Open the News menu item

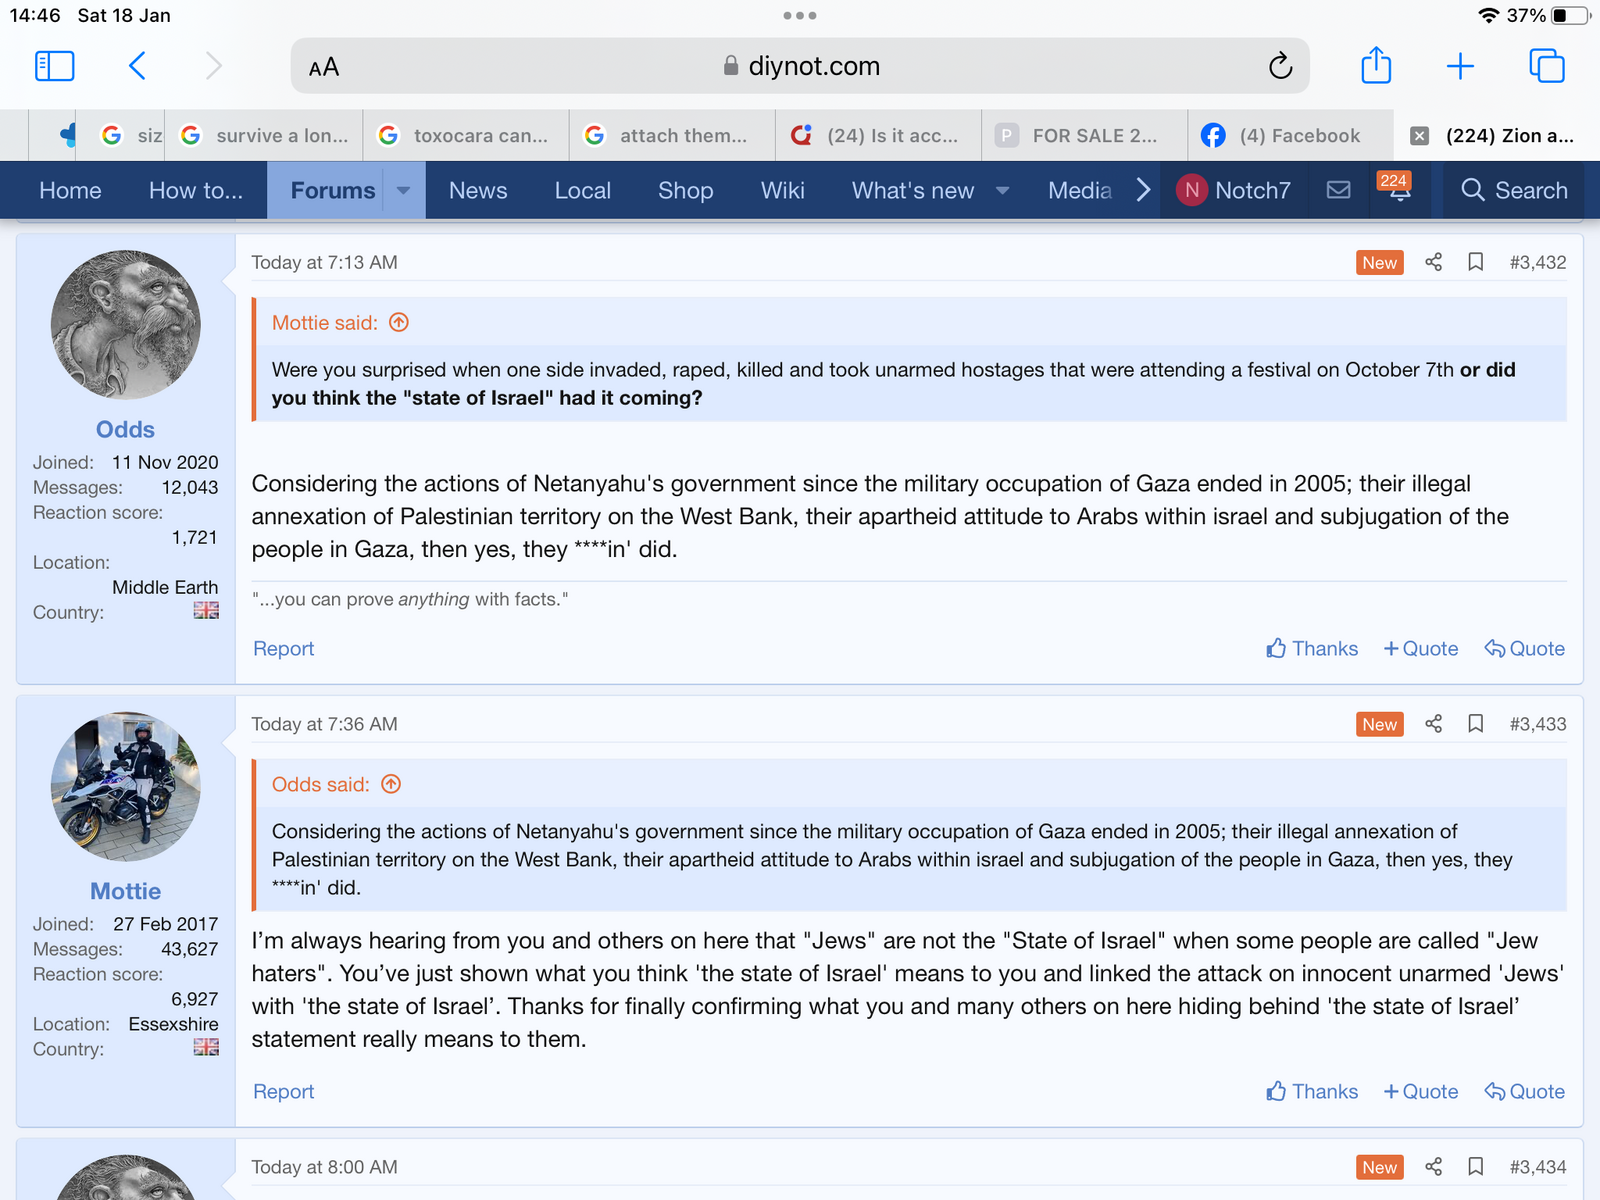coord(478,190)
